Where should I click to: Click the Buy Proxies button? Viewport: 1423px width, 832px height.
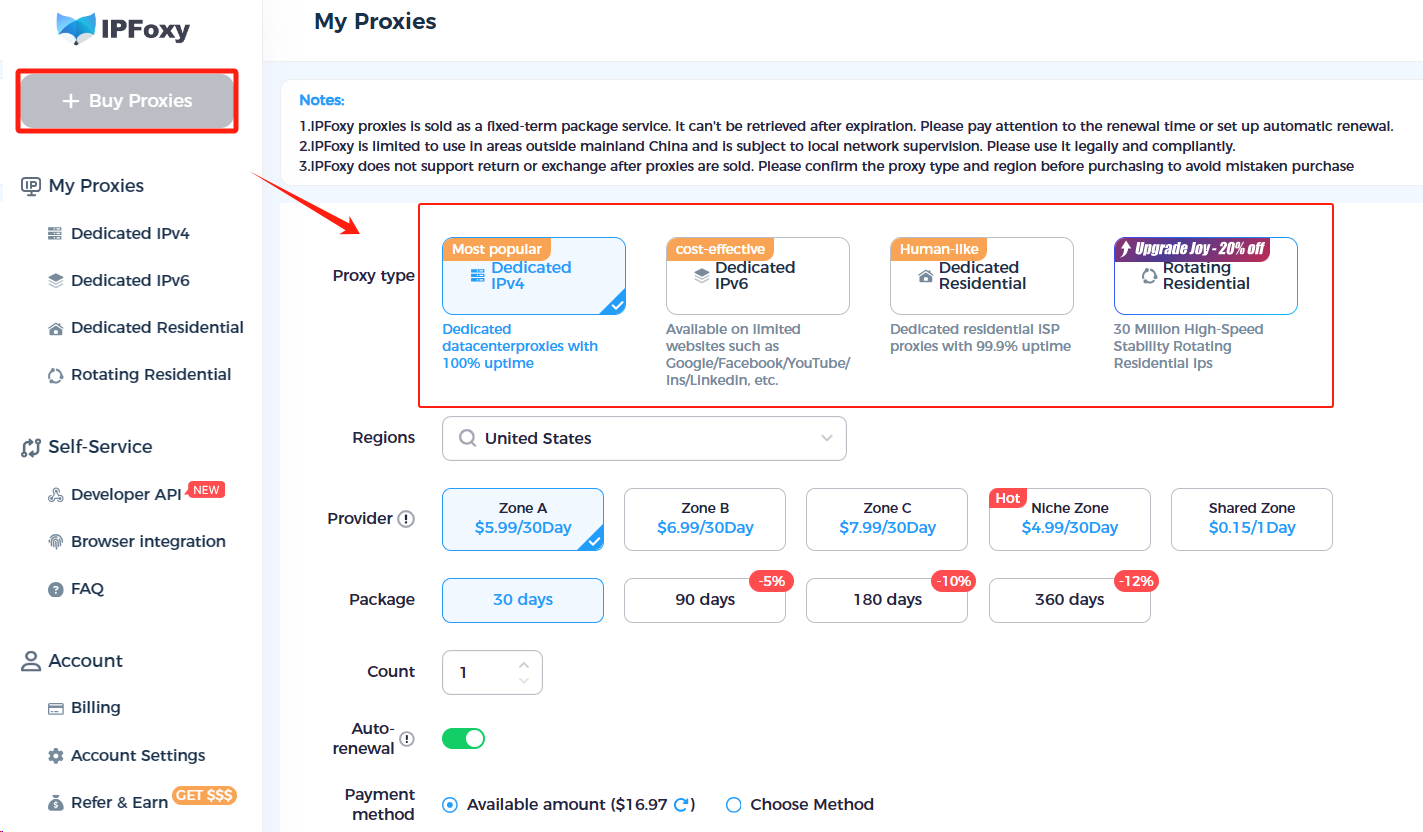click(126, 100)
